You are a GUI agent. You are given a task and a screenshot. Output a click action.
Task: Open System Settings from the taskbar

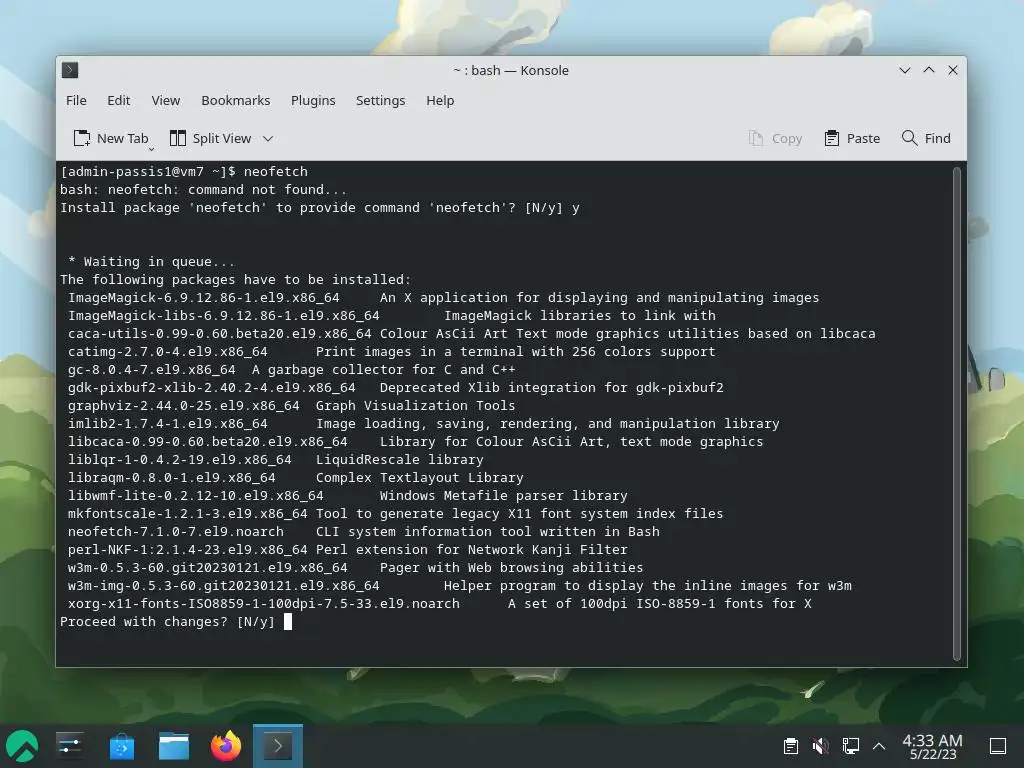coord(69,746)
